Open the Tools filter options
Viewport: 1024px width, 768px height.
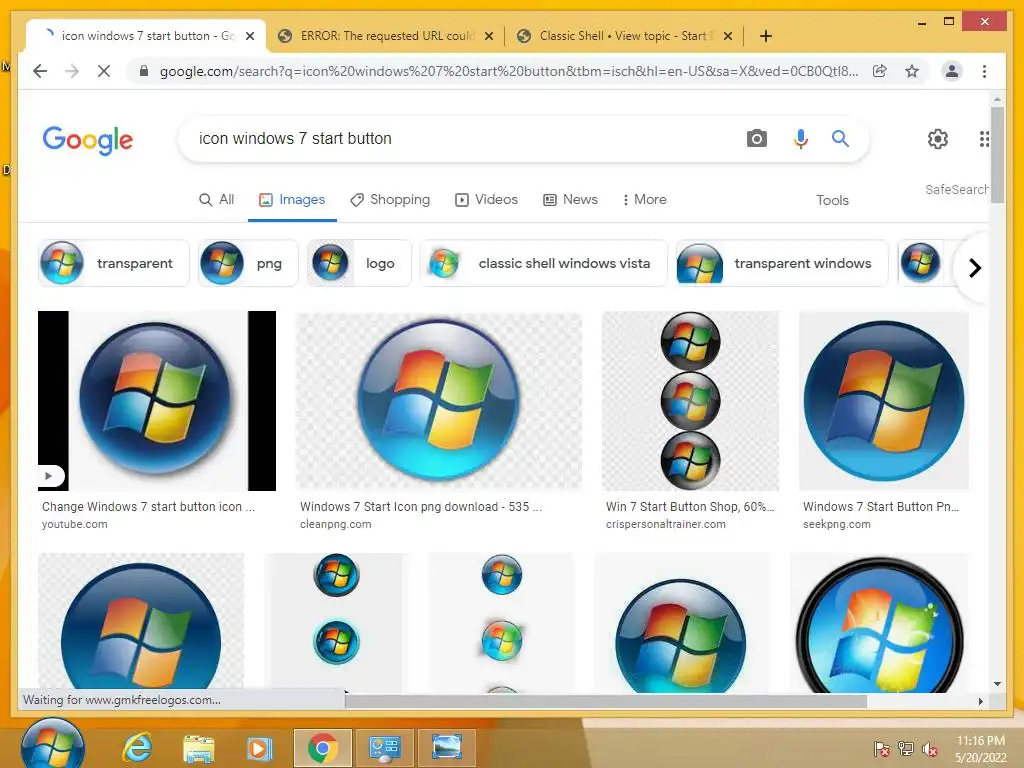[832, 200]
